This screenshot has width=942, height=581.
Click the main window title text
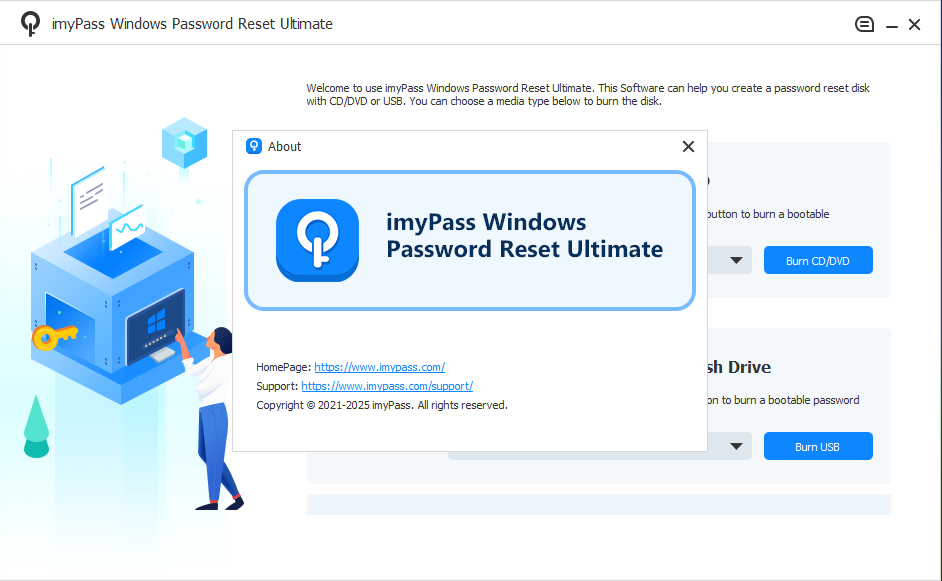click(192, 24)
